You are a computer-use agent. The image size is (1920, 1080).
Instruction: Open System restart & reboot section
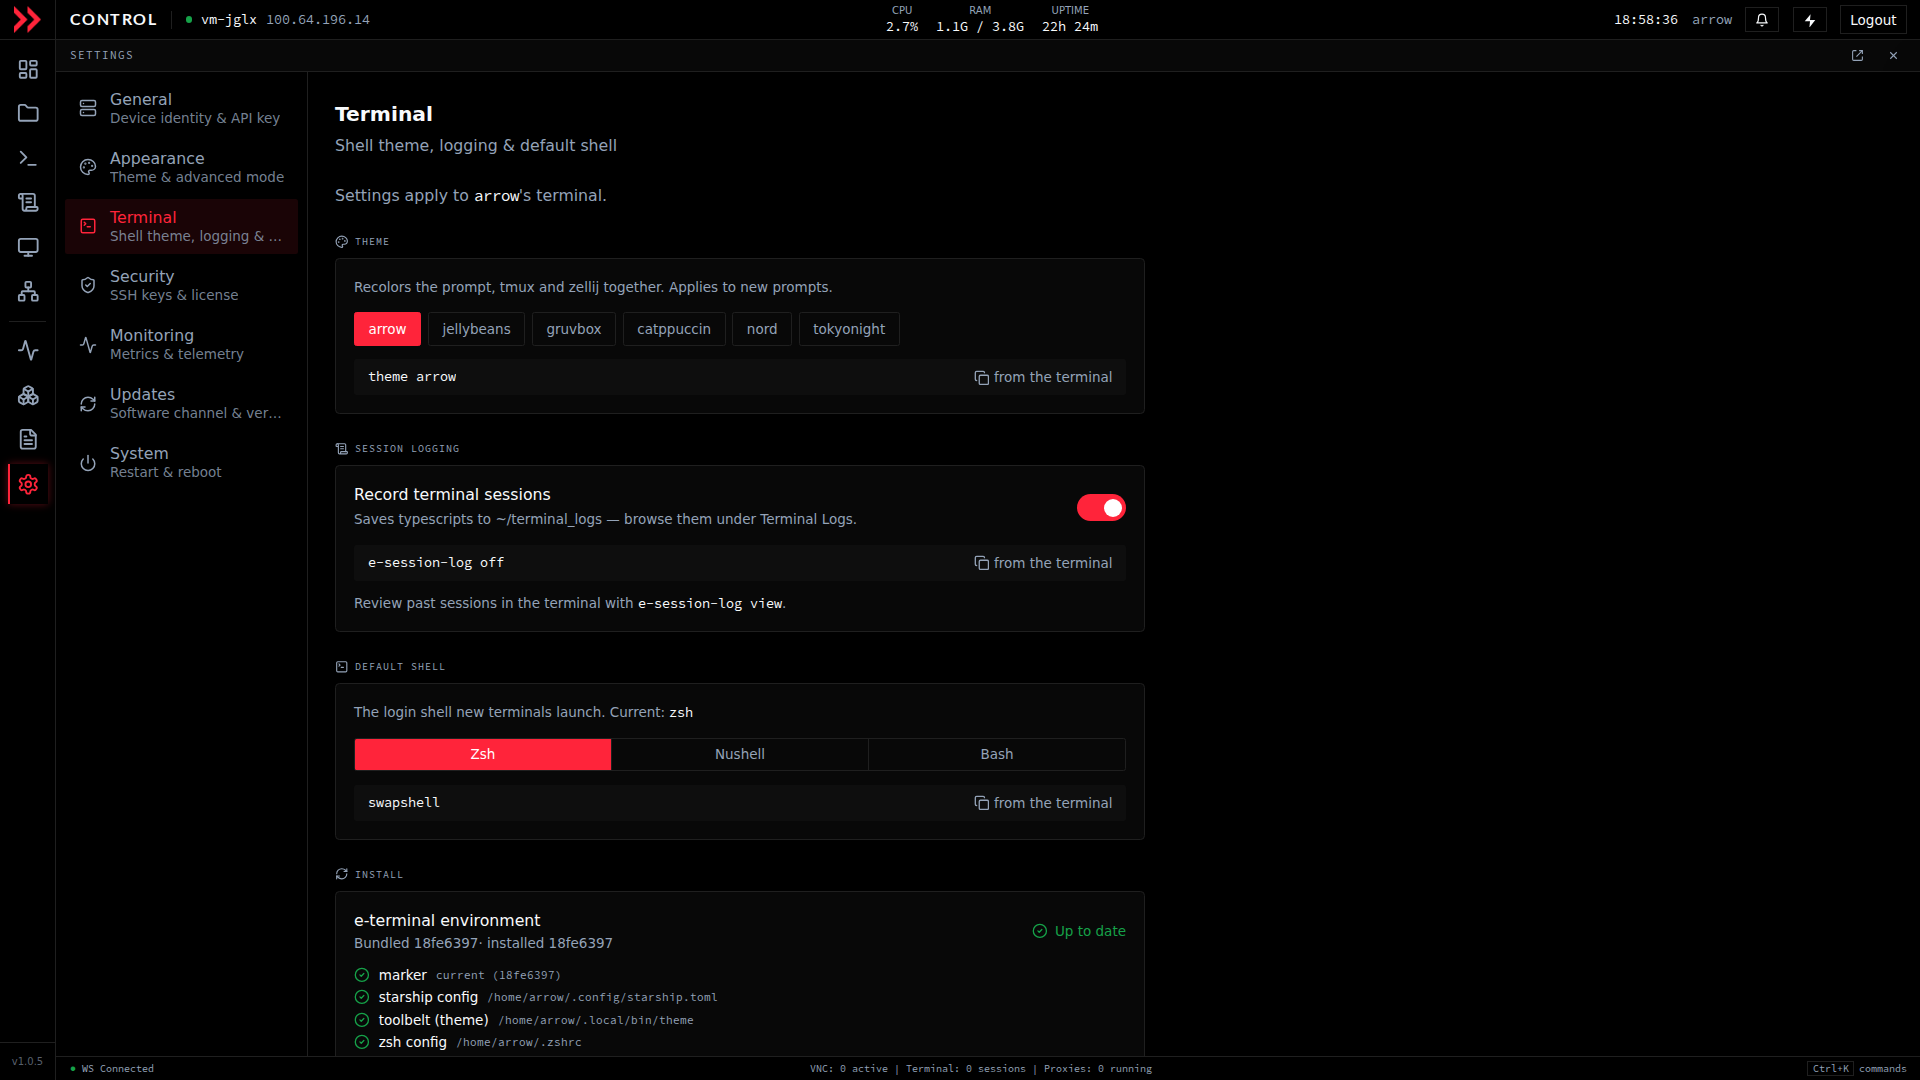pyautogui.click(x=182, y=462)
